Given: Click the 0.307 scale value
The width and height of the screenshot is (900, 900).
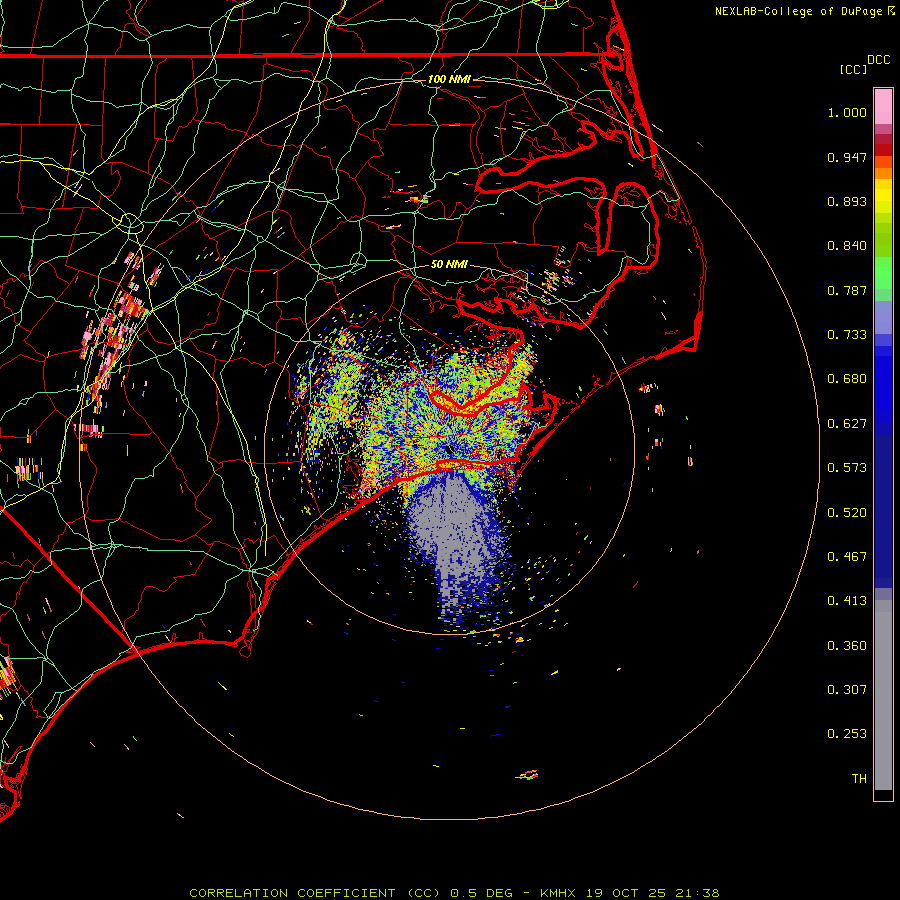Looking at the screenshot, I should point(847,689).
